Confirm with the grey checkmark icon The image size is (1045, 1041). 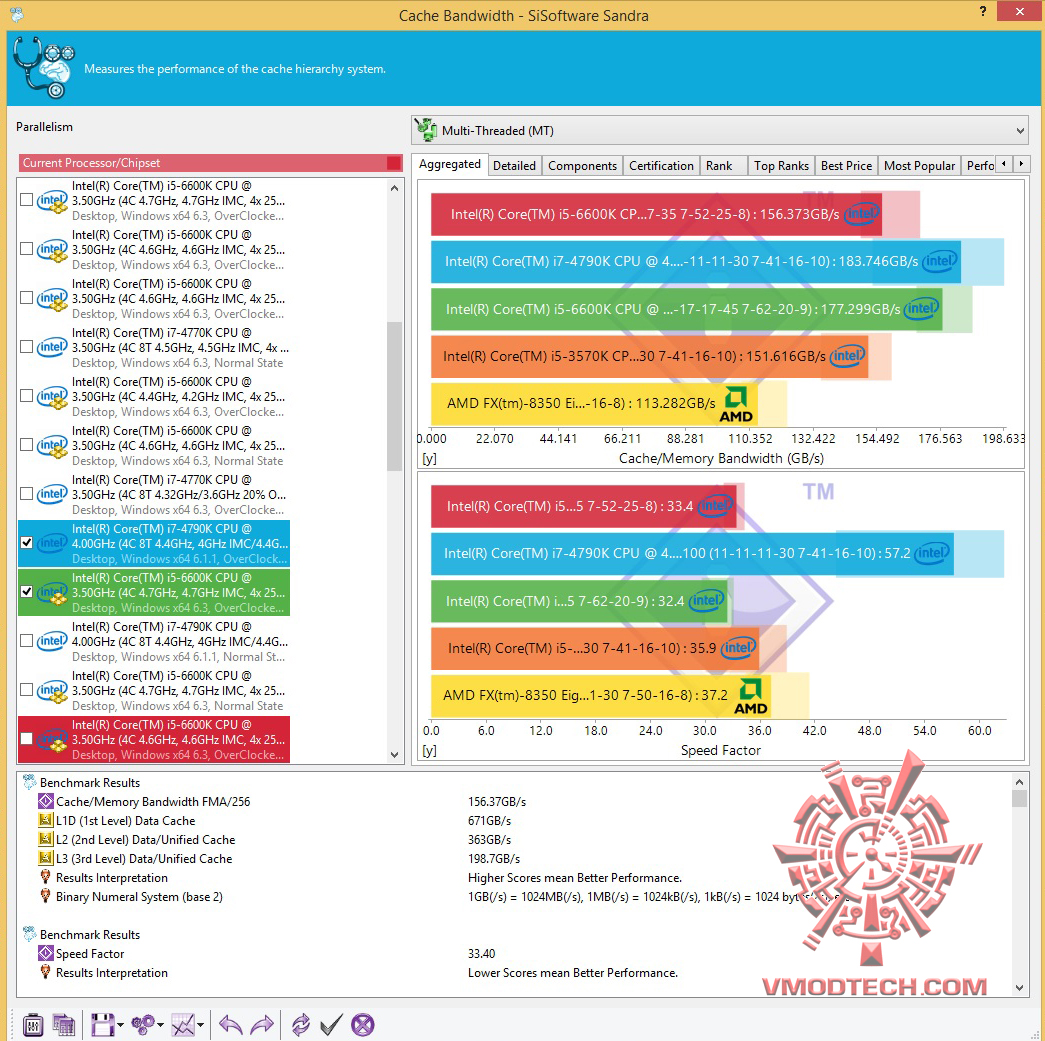point(331,1024)
